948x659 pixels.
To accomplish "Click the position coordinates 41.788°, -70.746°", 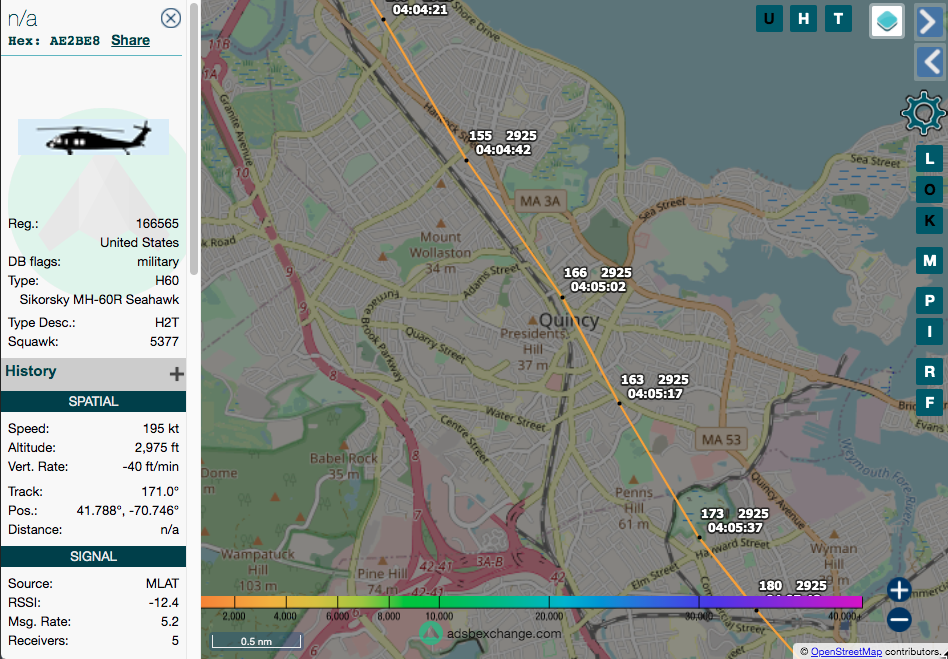I will [128, 511].
